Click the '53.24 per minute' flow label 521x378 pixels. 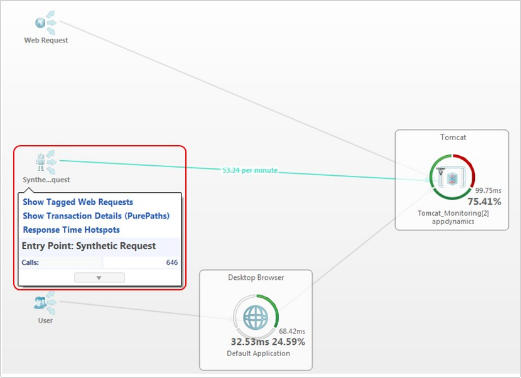250,170
